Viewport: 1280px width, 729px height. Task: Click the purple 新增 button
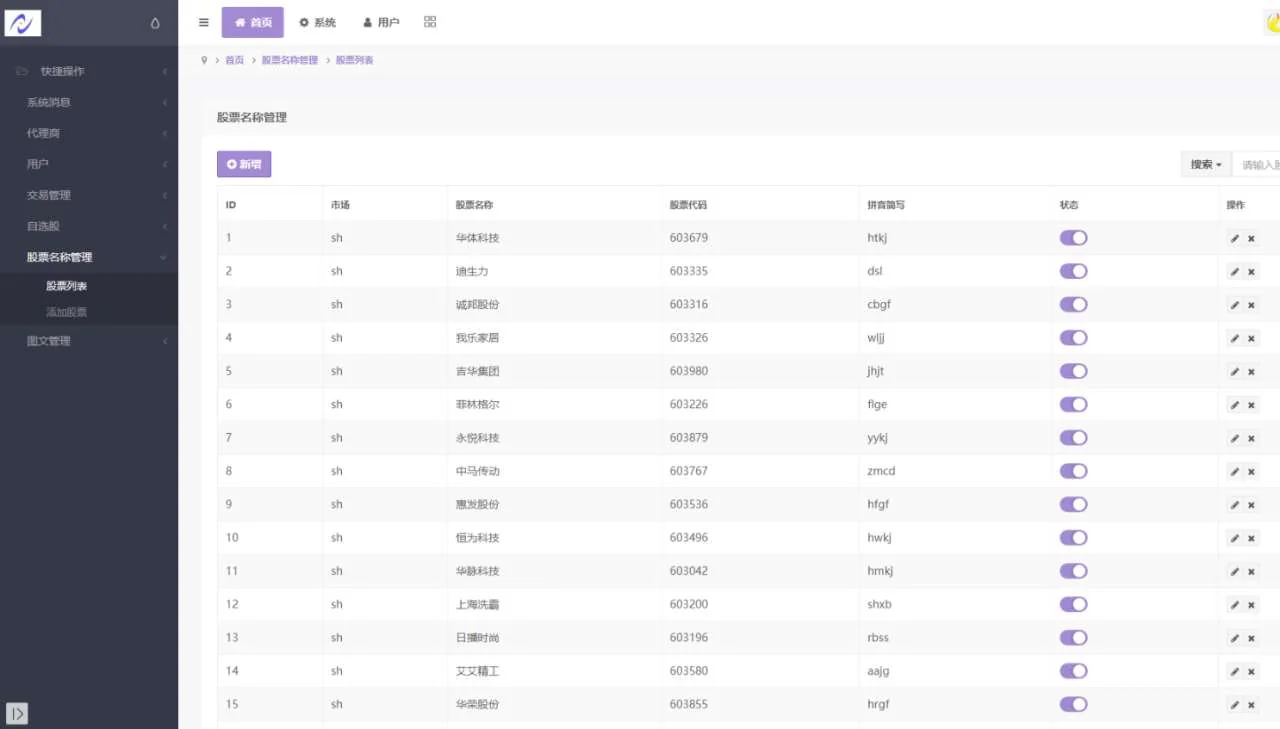(x=244, y=164)
